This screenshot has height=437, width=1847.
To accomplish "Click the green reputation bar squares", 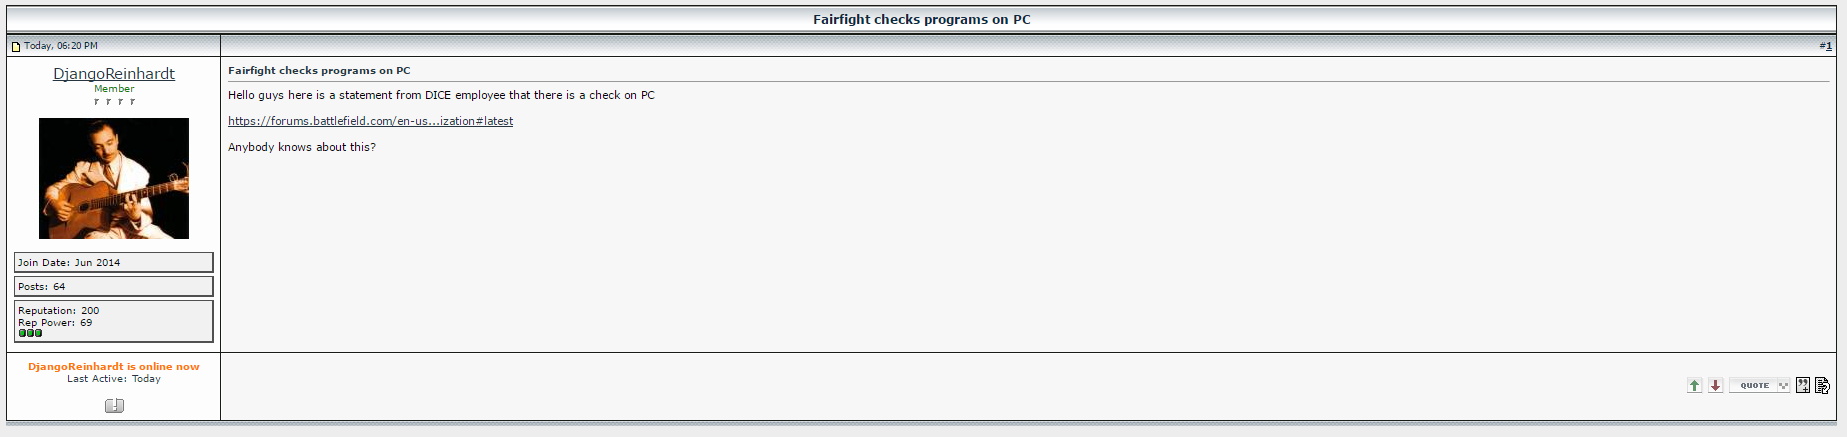I will pyautogui.click(x=30, y=333).
